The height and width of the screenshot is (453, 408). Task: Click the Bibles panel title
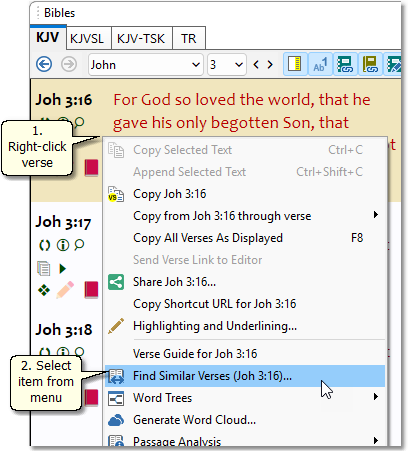click(x=59, y=13)
